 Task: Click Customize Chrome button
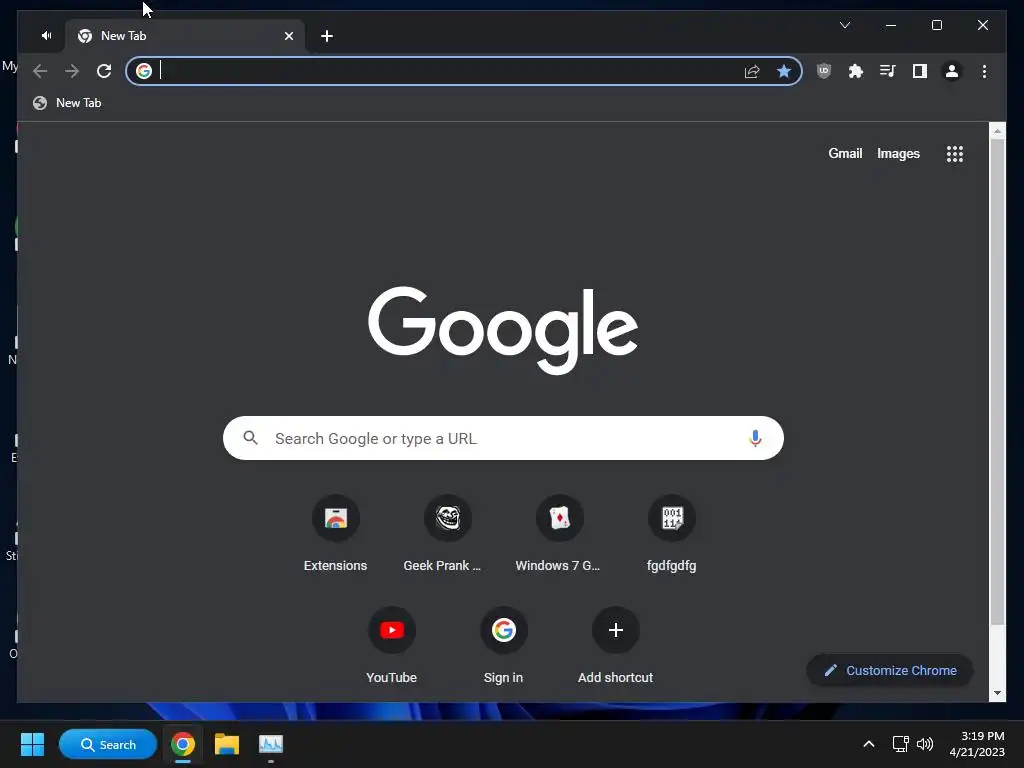tap(889, 671)
